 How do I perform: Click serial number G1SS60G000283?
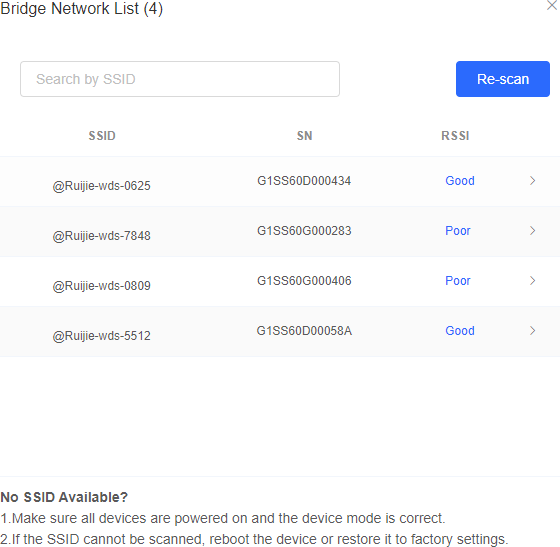click(304, 231)
